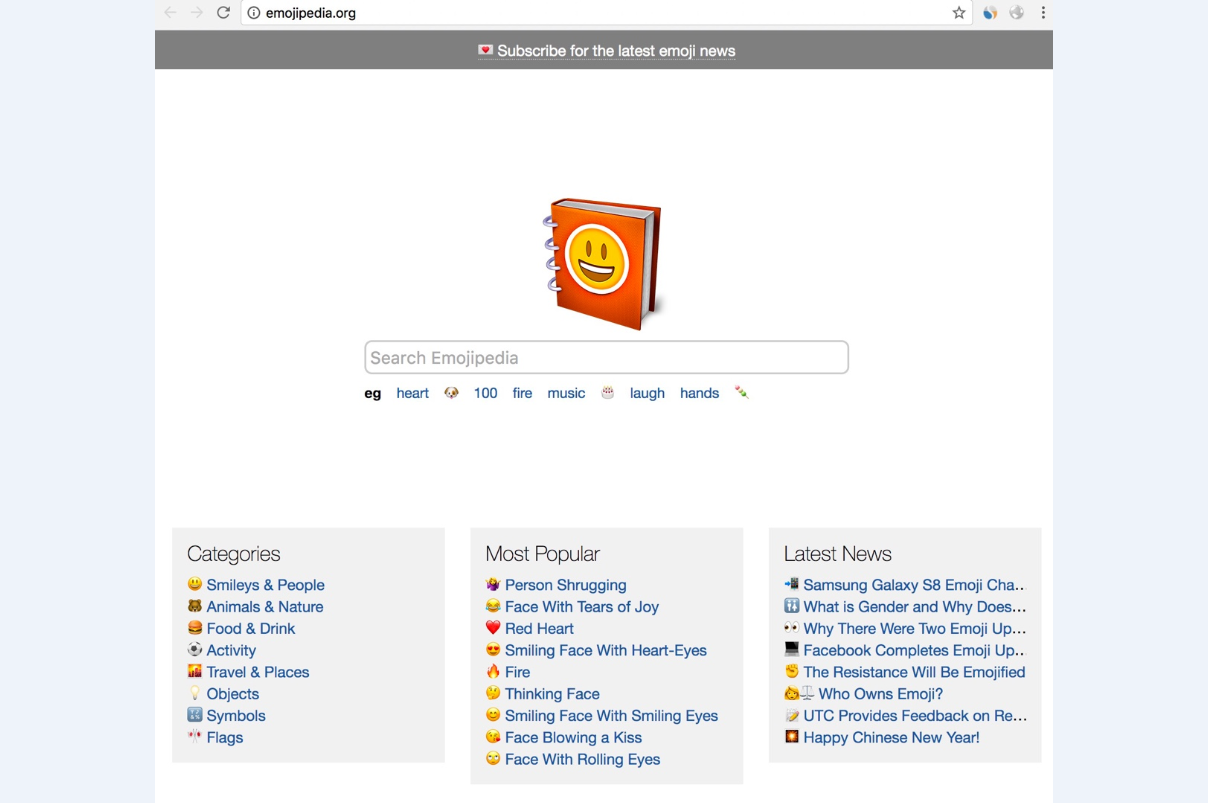Open the Travel & Places category

(258, 672)
